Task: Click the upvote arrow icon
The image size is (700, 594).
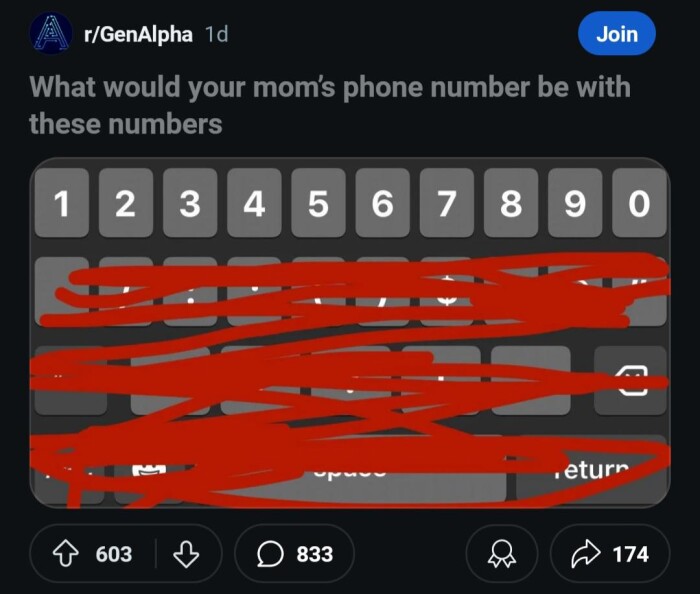Action: pos(66,553)
